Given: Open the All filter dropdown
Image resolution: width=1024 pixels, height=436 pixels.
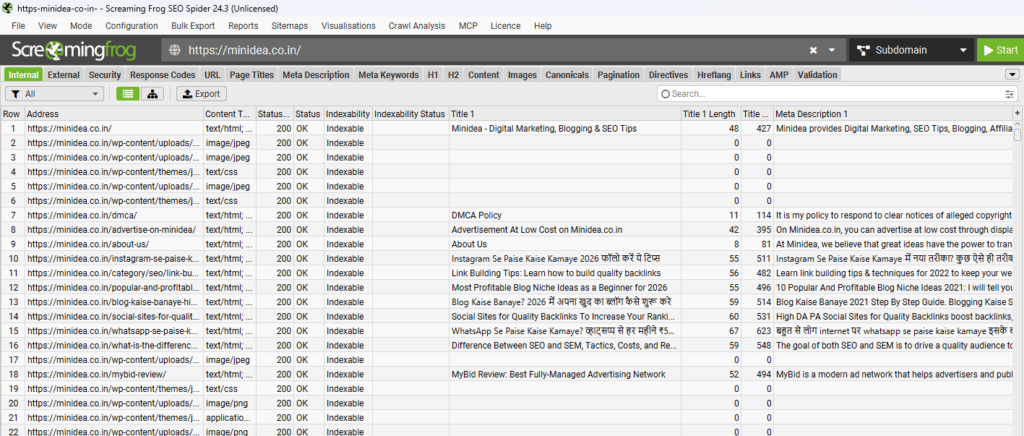Looking at the screenshot, I should (x=55, y=94).
